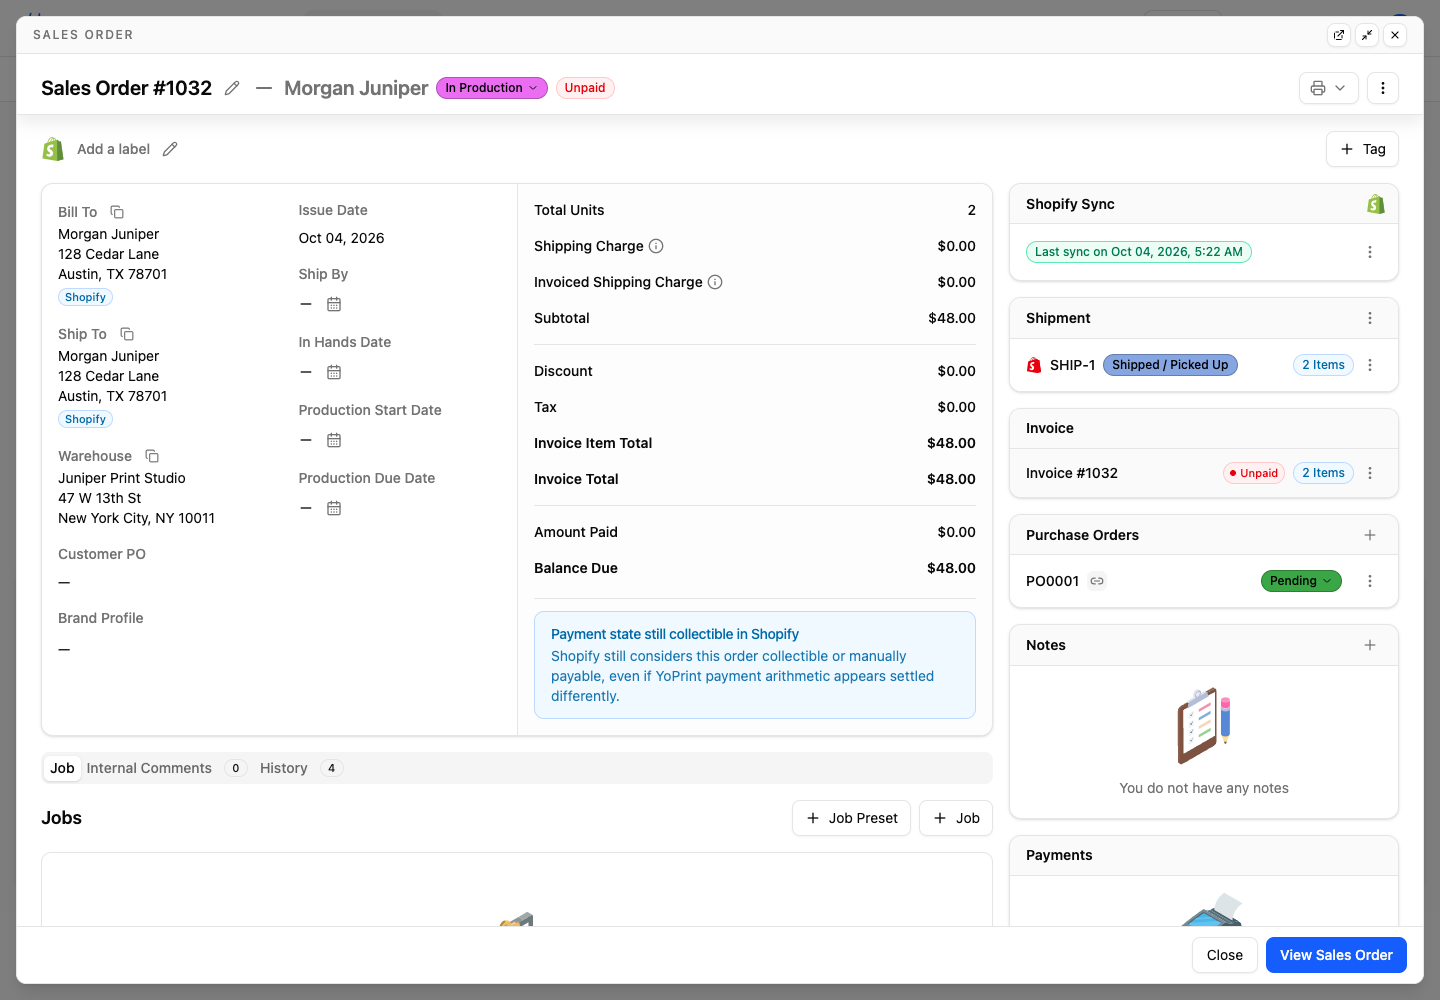View the 2 Items badge for Invoice #1032
This screenshot has height=1000, width=1440.
click(x=1323, y=473)
